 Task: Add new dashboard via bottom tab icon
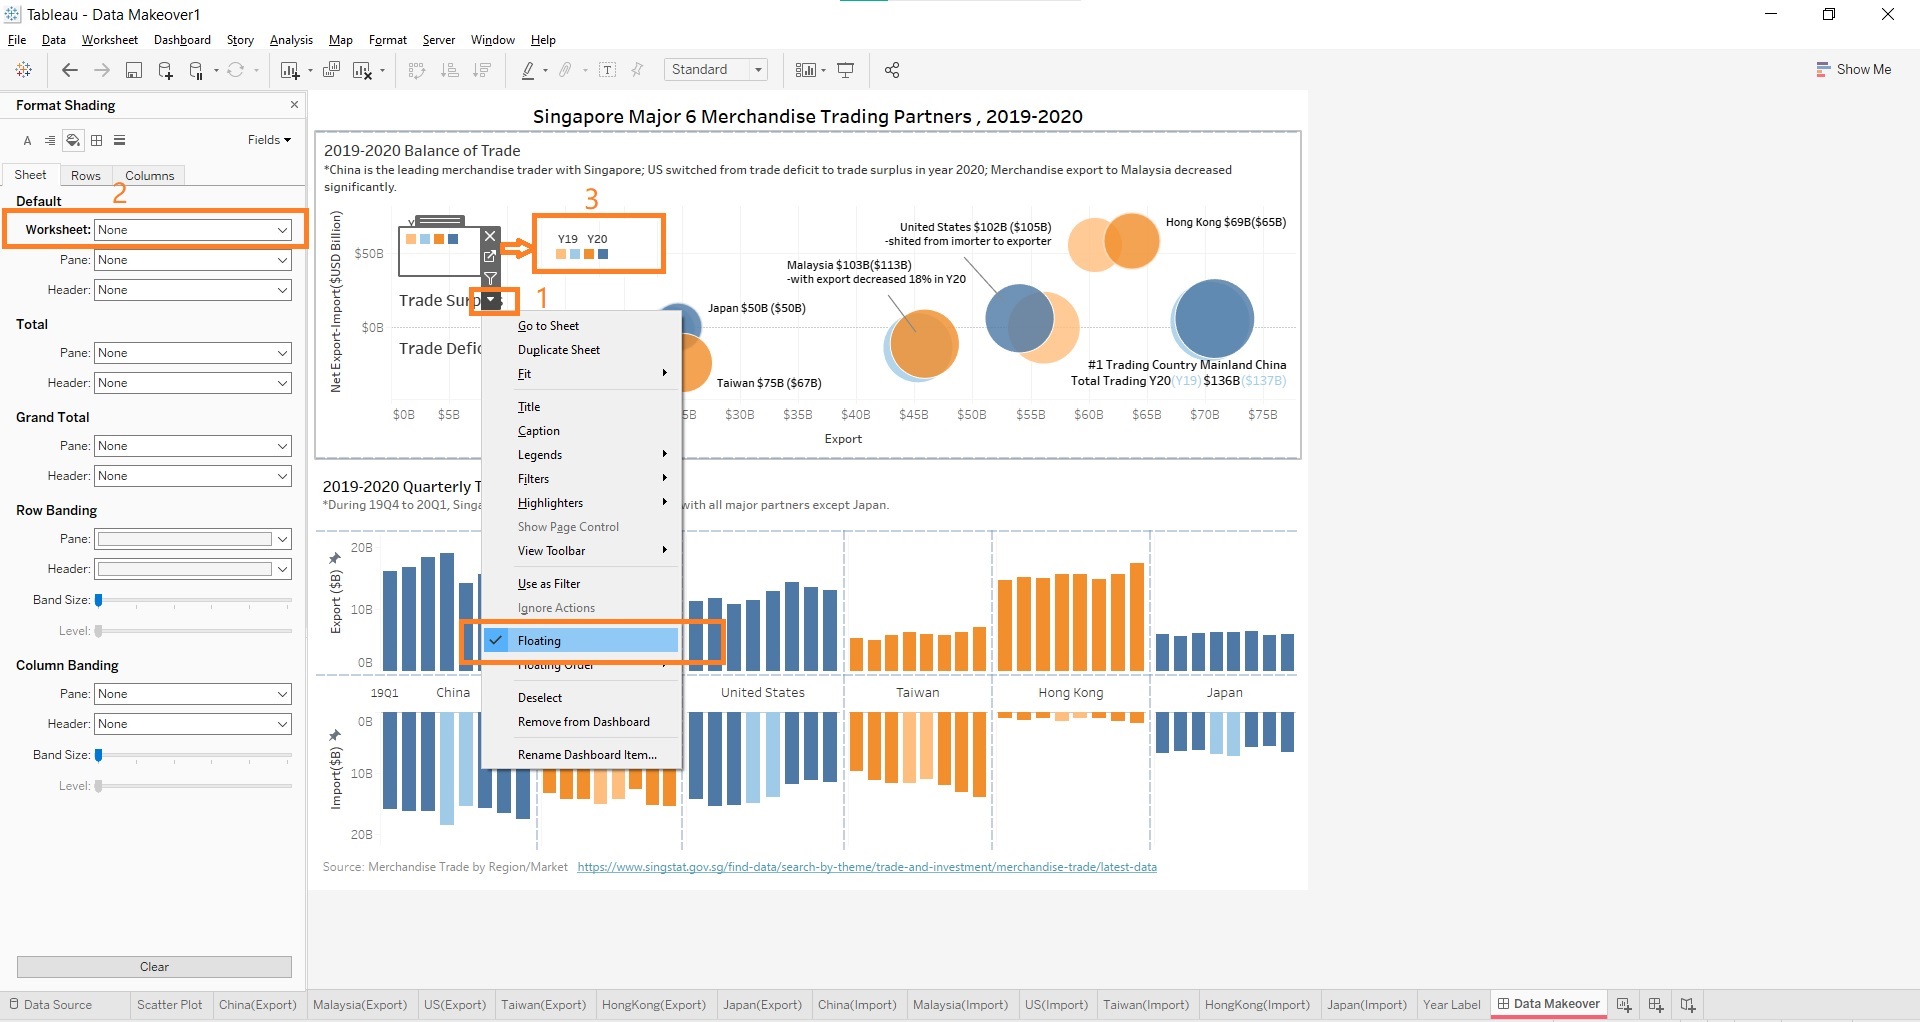pyautogui.click(x=1656, y=1005)
